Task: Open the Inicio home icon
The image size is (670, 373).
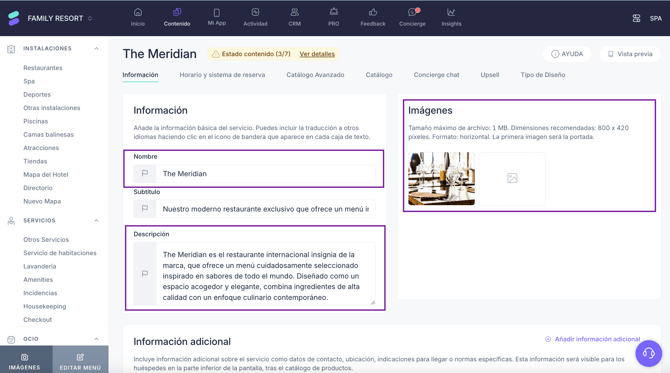Action: 138,12
